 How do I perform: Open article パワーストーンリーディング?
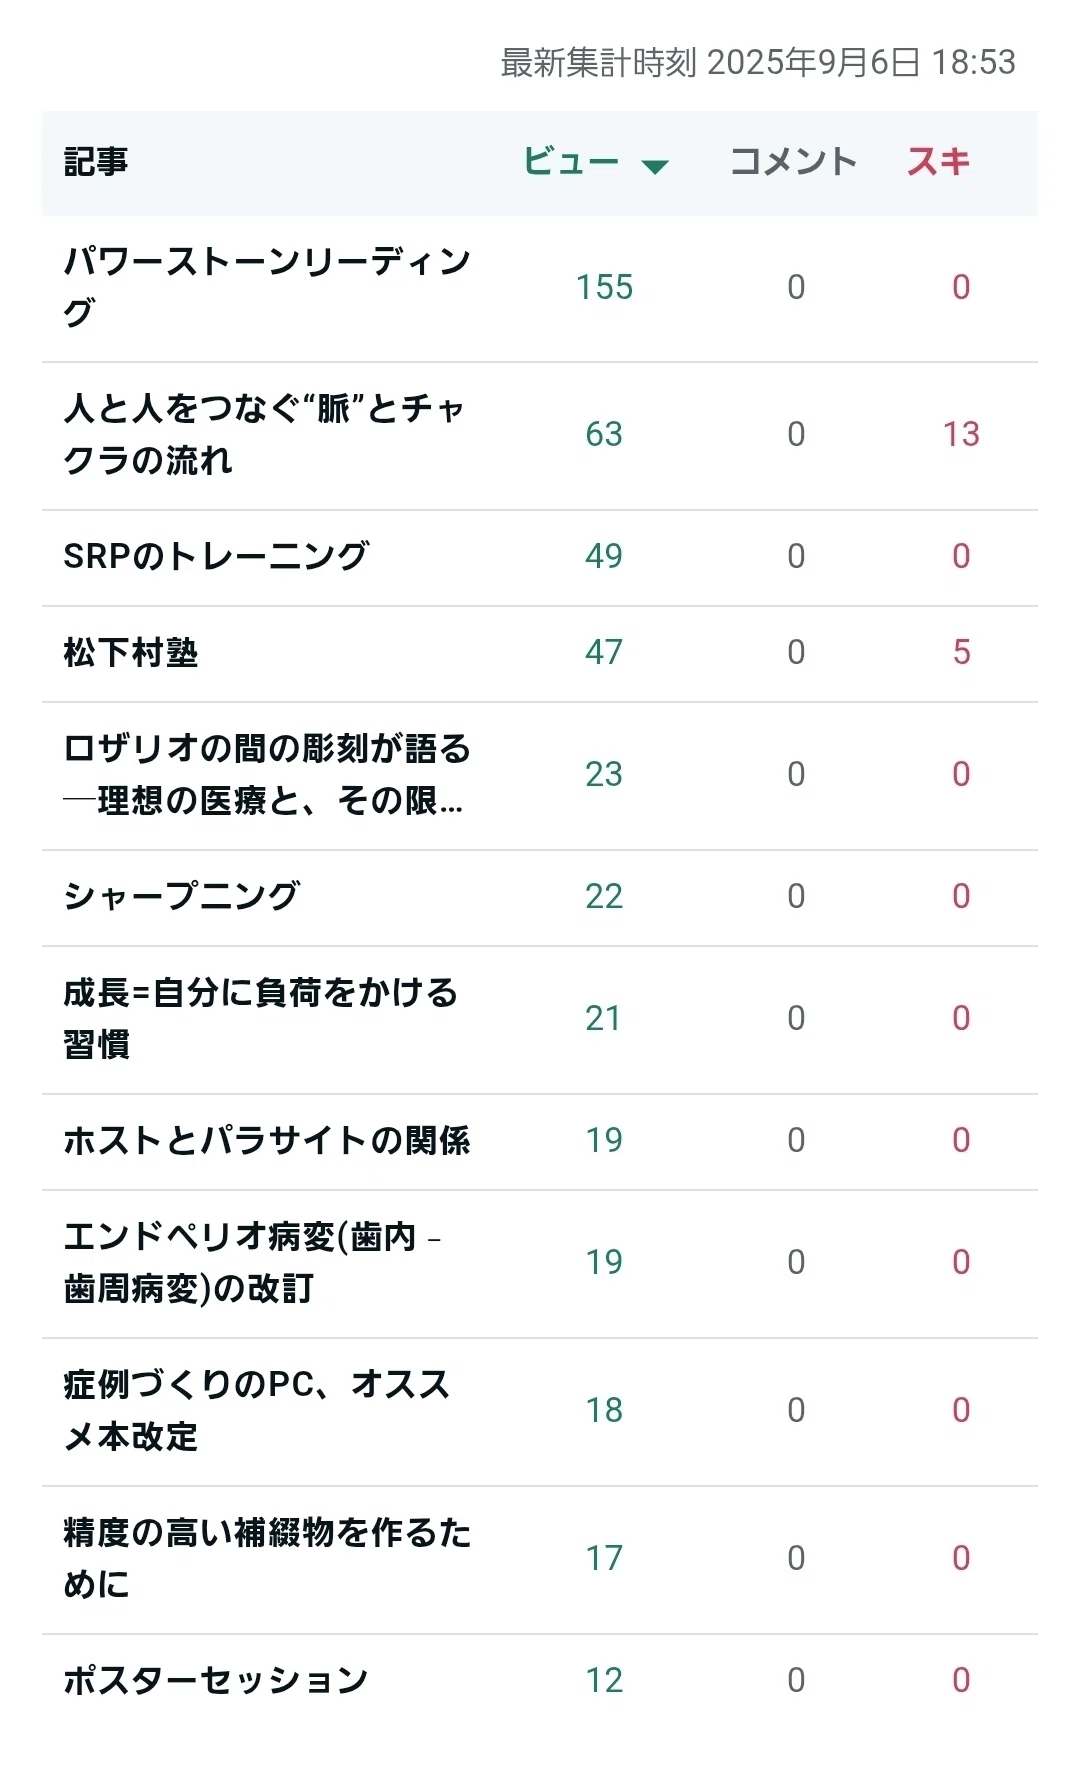tap(267, 287)
